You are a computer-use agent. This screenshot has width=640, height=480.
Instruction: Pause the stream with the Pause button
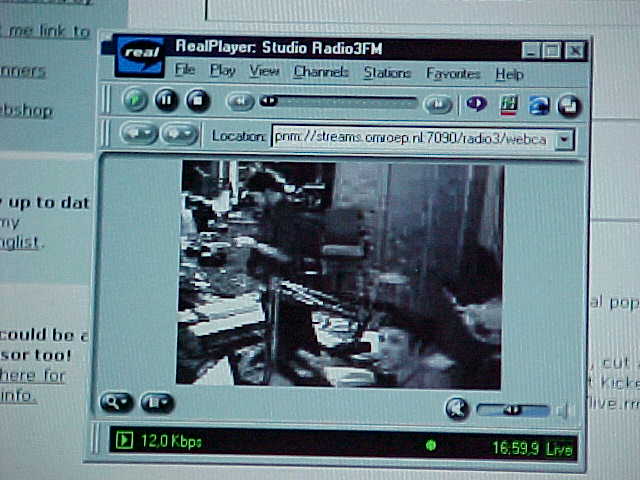pos(166,100)
